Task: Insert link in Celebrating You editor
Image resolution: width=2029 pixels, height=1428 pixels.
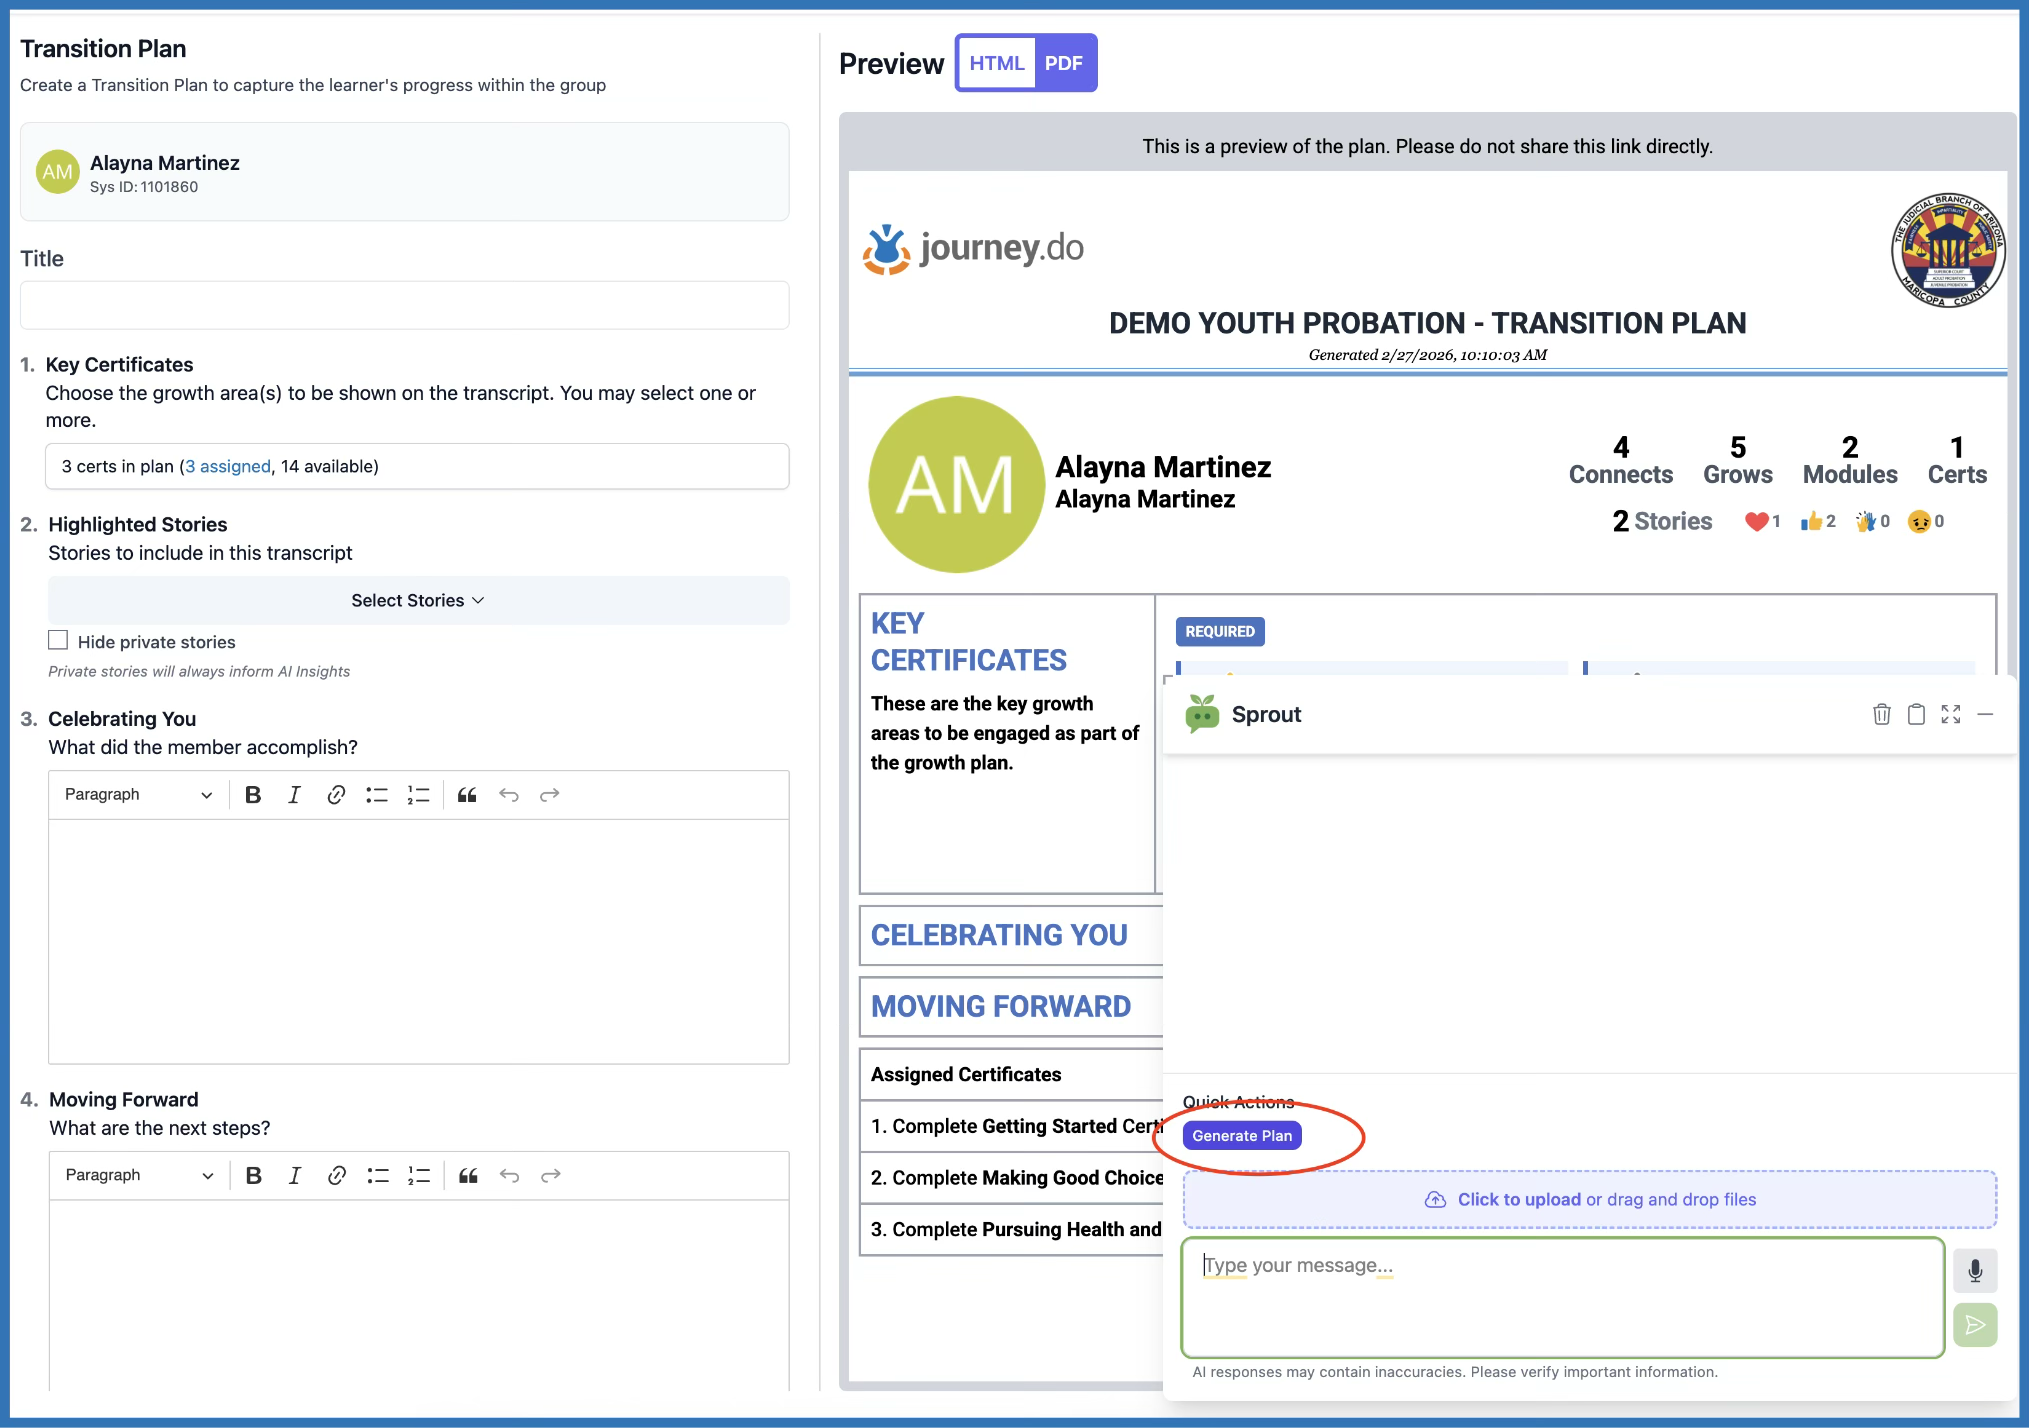Action: point(336,795)
